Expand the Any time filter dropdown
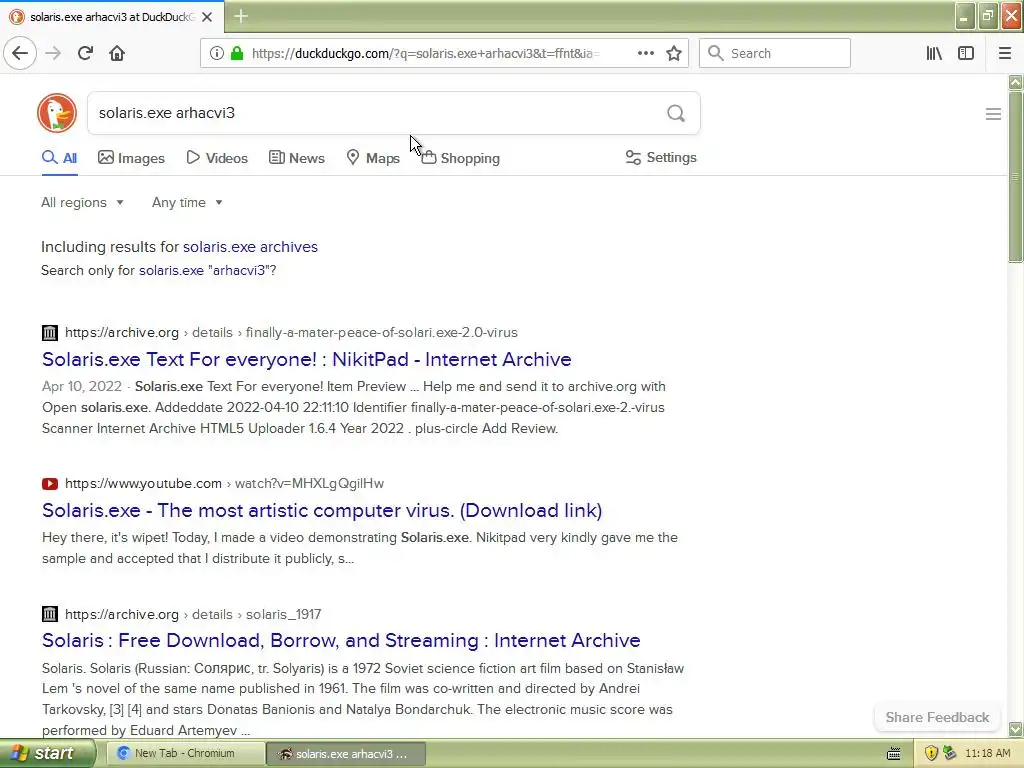The height and width of the screenshot is (768, 1024). 187,202
